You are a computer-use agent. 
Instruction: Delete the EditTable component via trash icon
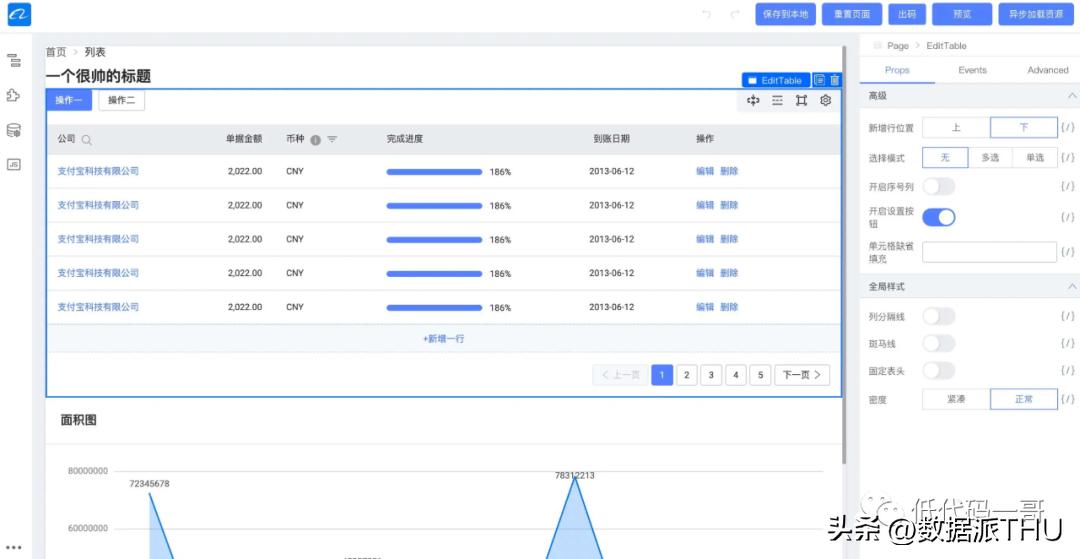(x=835, y=80)
